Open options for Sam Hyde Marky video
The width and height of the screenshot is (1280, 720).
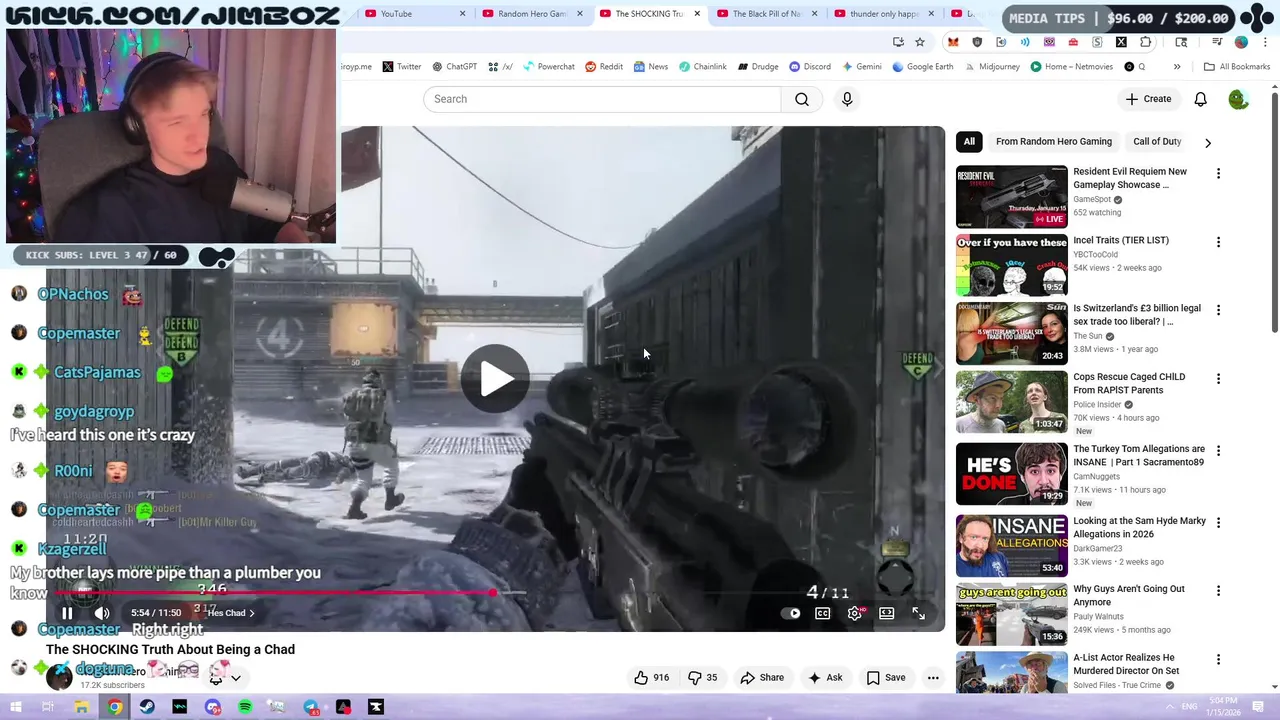pyautogui.click(x=1218, y=523)
